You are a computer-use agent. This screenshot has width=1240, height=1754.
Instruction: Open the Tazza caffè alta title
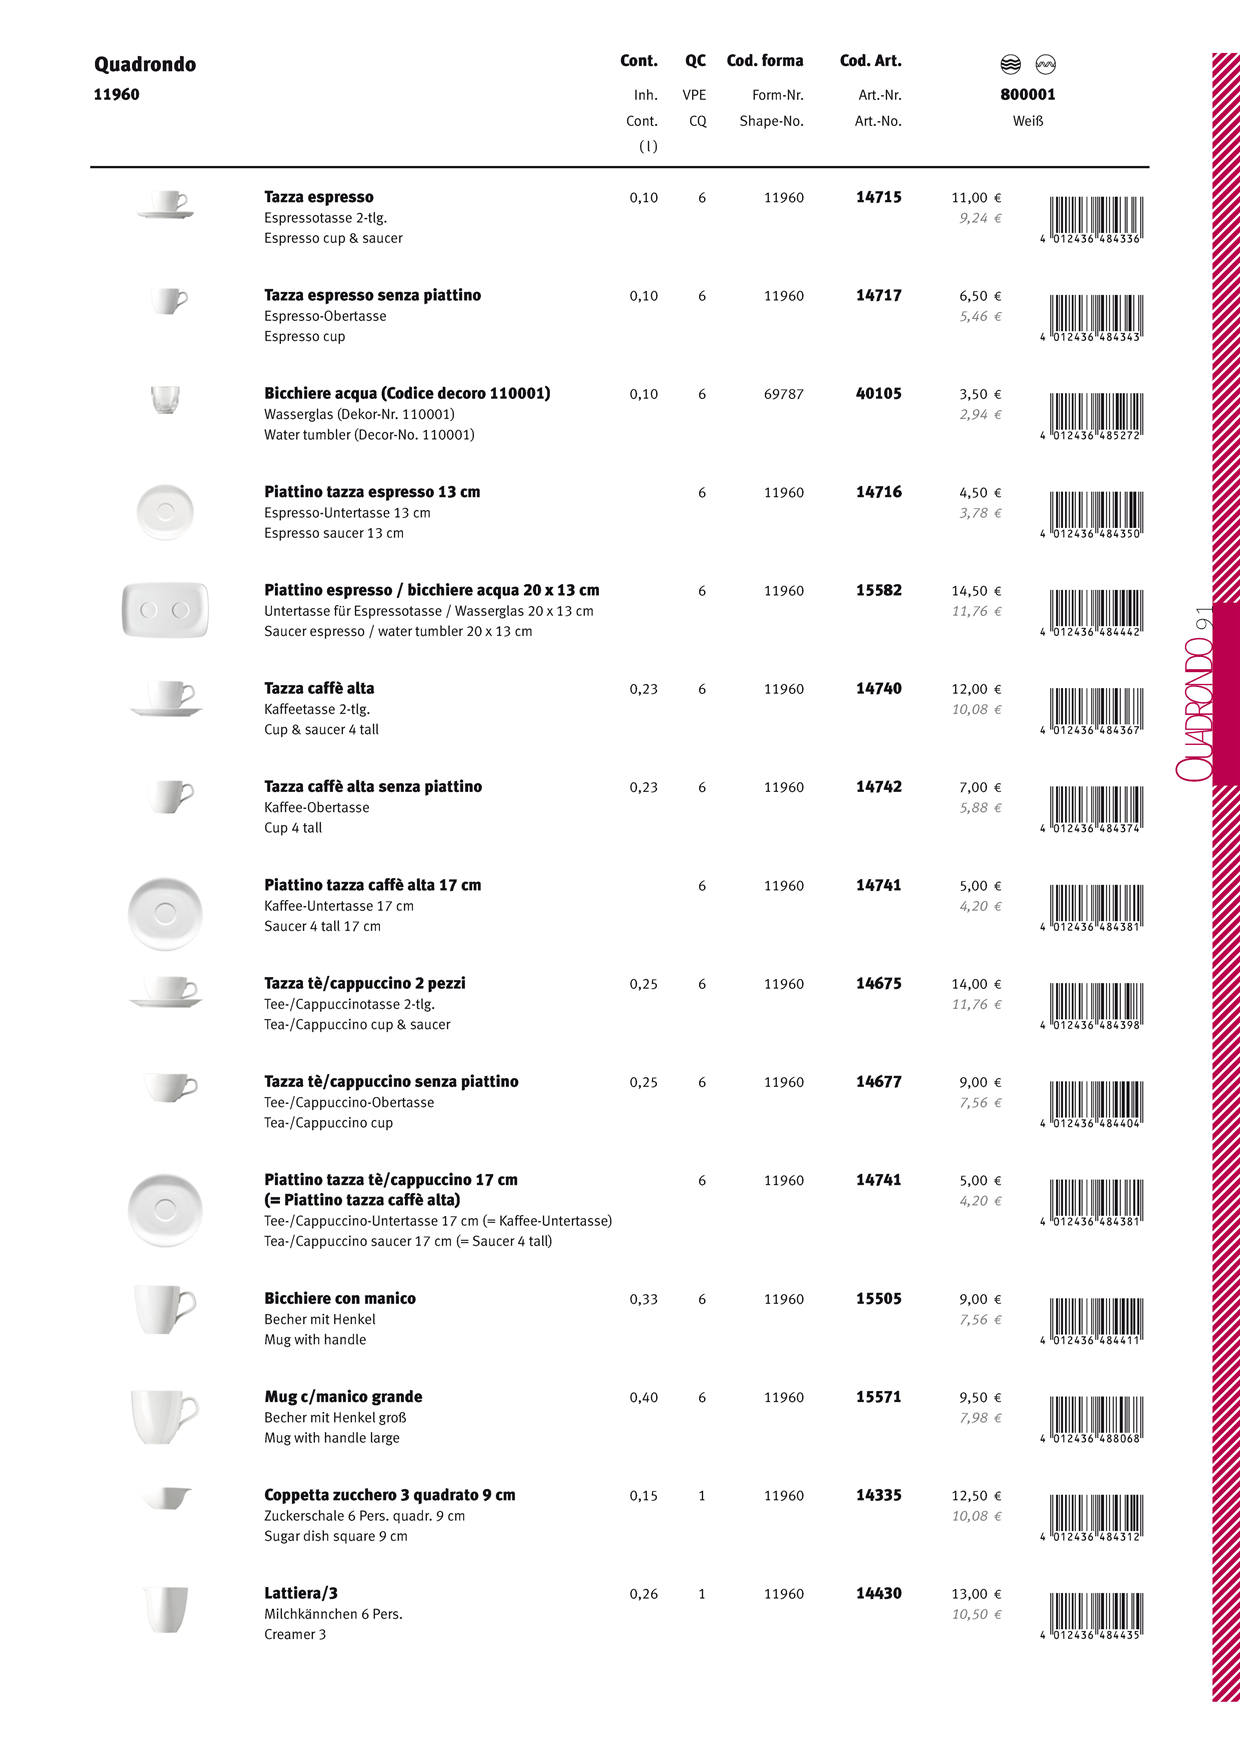coord(319,688)
